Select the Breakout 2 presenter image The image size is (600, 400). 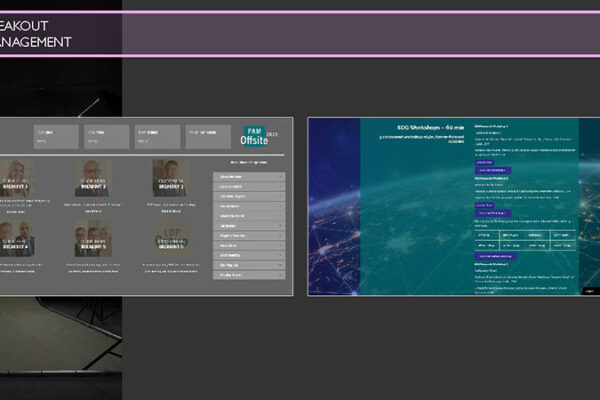tap(93, 178)
